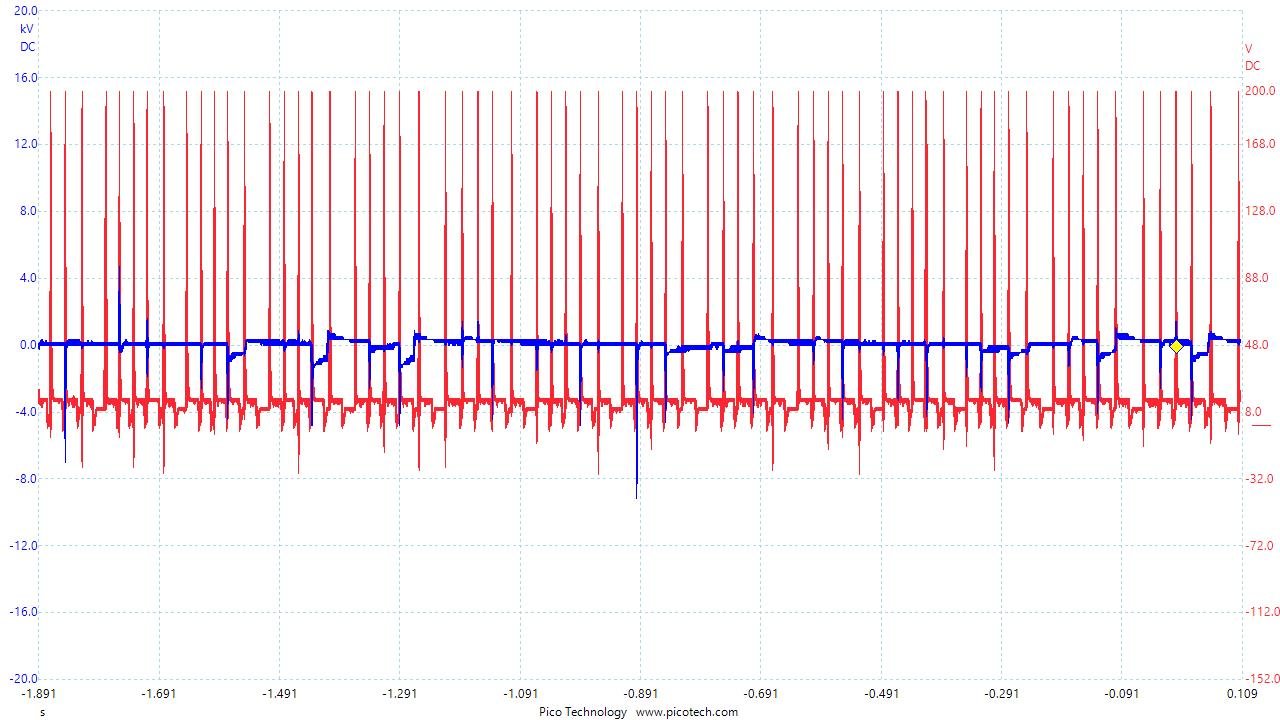Click the red -72.0 axis value
Image resolution: width=1280 pixels, height=720 pixels.
[1260, 546]
